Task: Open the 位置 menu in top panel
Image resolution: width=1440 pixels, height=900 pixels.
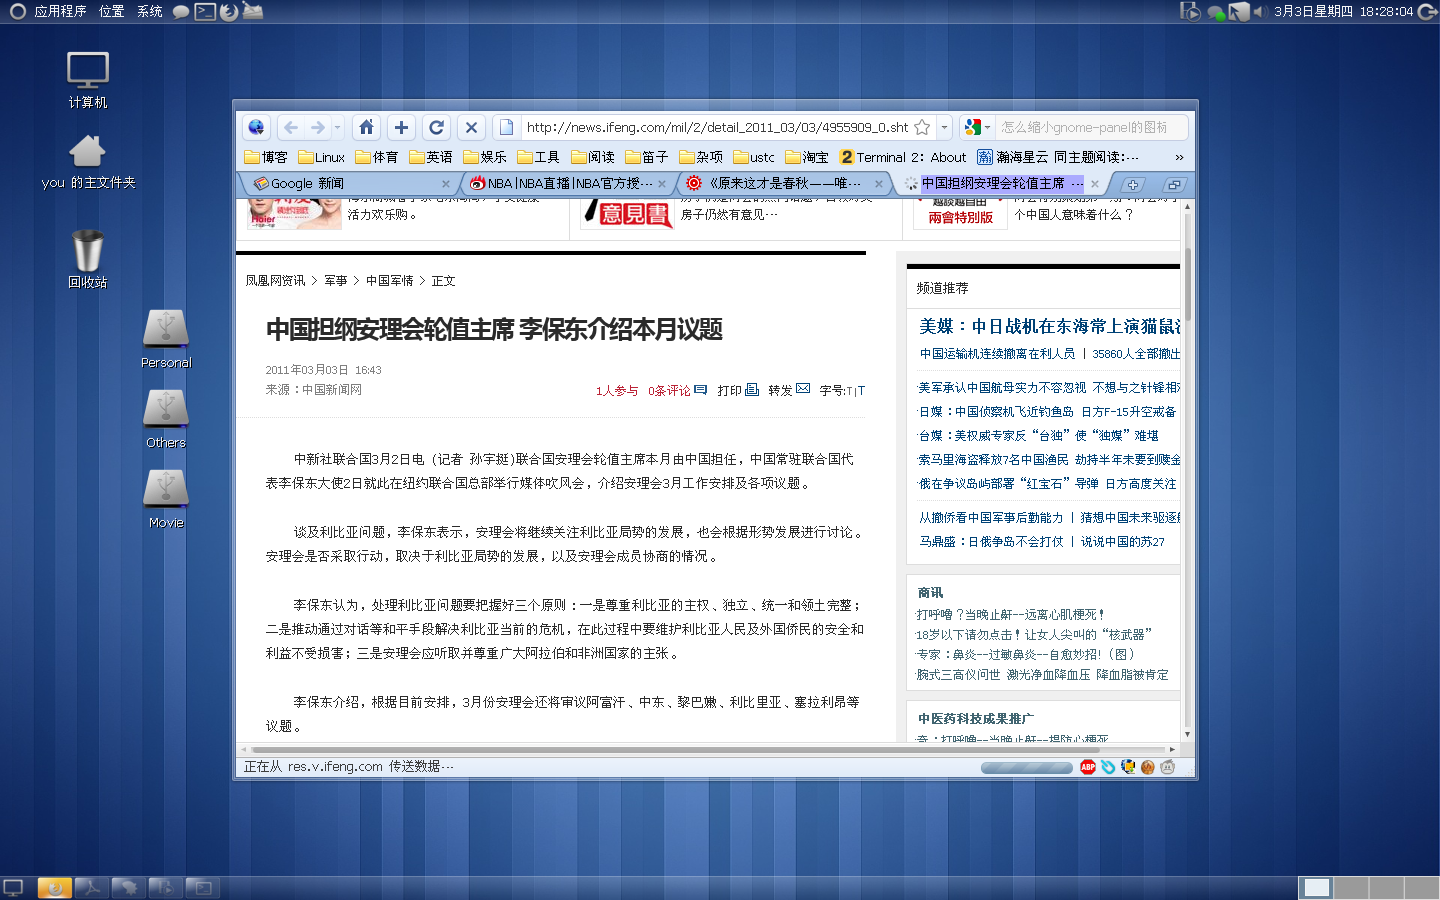Action: click(112, 11)
